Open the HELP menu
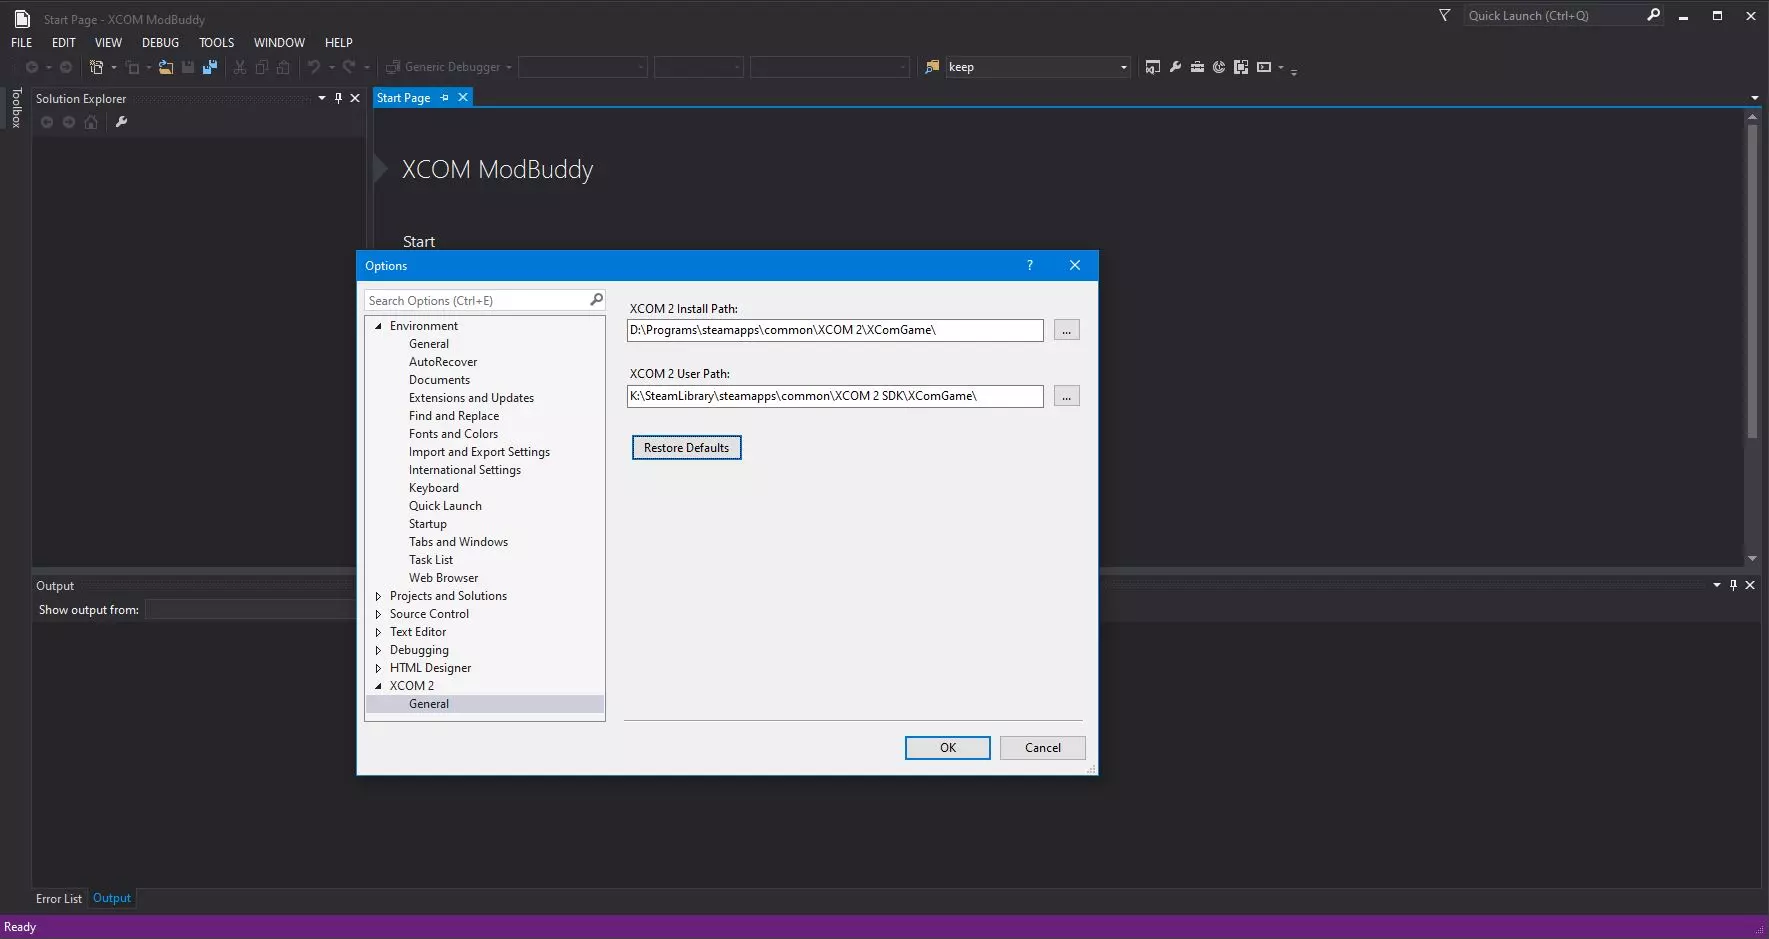The height and width of the screenshot is (939, 1769). (339, 43)
